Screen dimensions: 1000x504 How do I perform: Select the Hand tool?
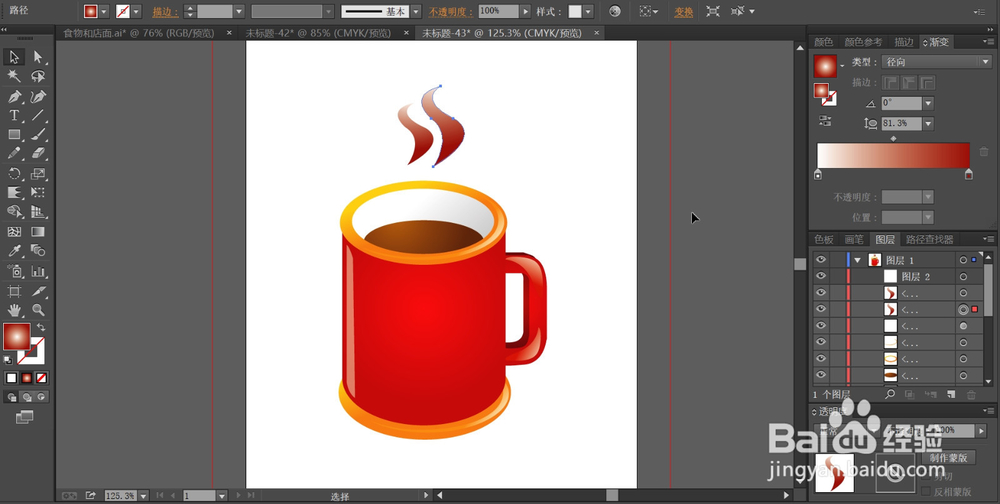coord(14,311)
